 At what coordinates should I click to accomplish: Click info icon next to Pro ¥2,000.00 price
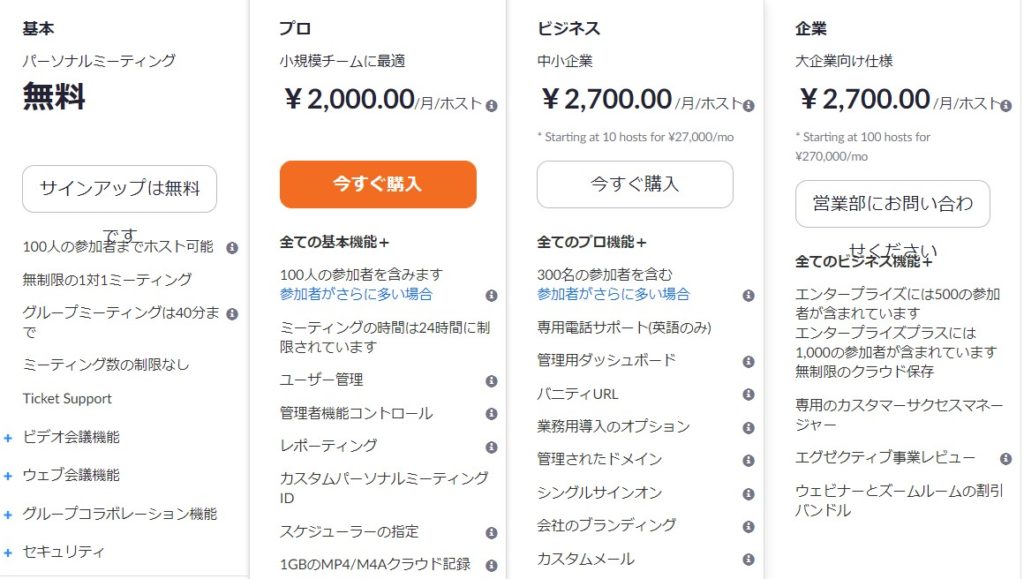(x=491, y=105)
